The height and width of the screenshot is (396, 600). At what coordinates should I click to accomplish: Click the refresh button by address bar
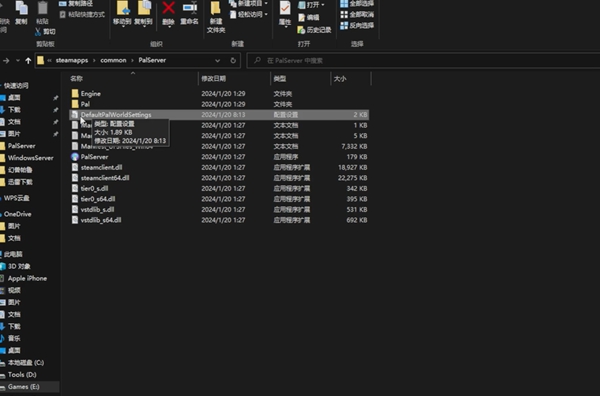pos(233,60)
